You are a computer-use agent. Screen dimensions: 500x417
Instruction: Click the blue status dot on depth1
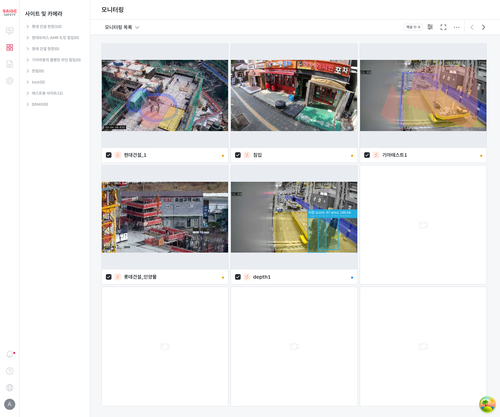click(x=352, y=278)
